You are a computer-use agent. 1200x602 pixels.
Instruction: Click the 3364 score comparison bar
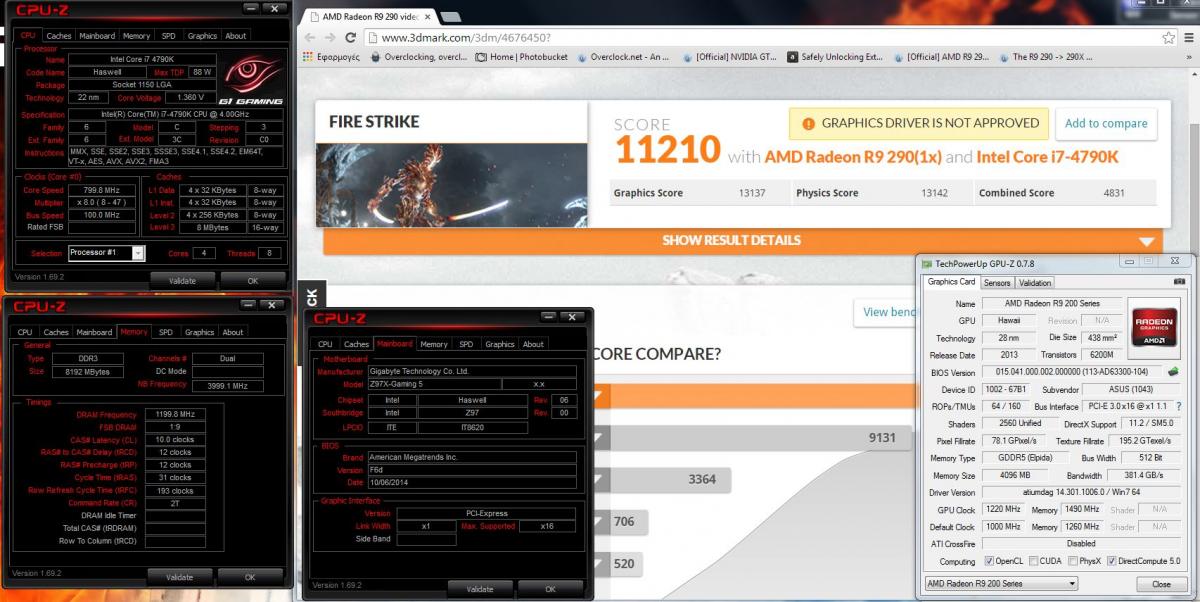[664, 480]
